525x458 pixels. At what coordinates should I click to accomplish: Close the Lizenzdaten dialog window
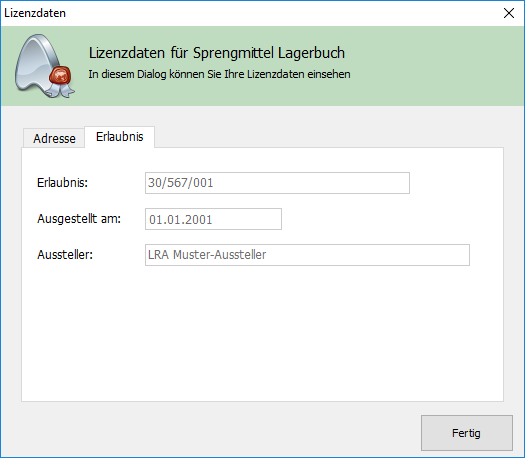509,13
